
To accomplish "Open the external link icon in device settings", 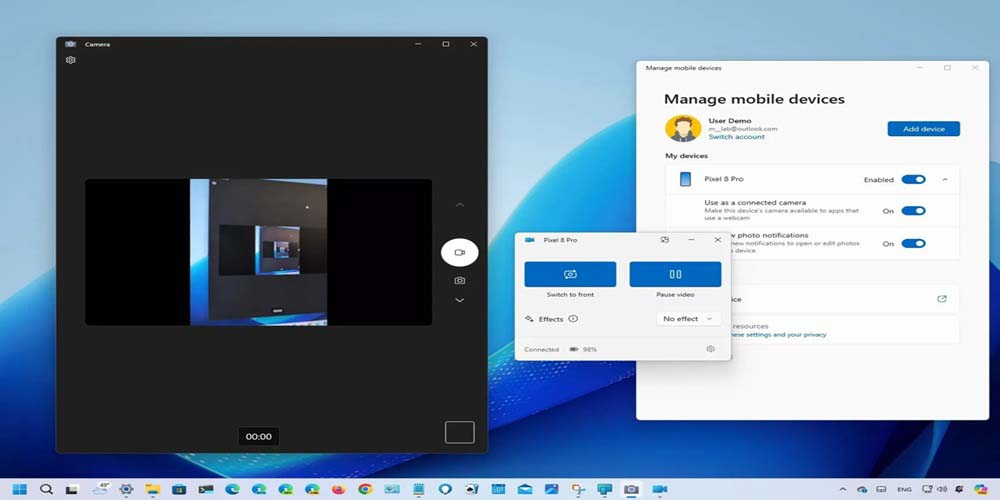I will 941,299.
